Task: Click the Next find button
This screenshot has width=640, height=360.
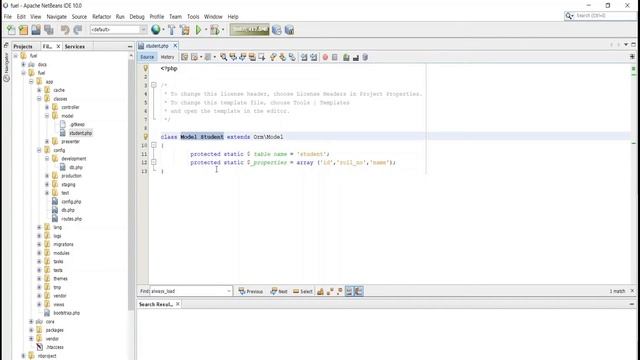Action: click(x=279, y=291)
